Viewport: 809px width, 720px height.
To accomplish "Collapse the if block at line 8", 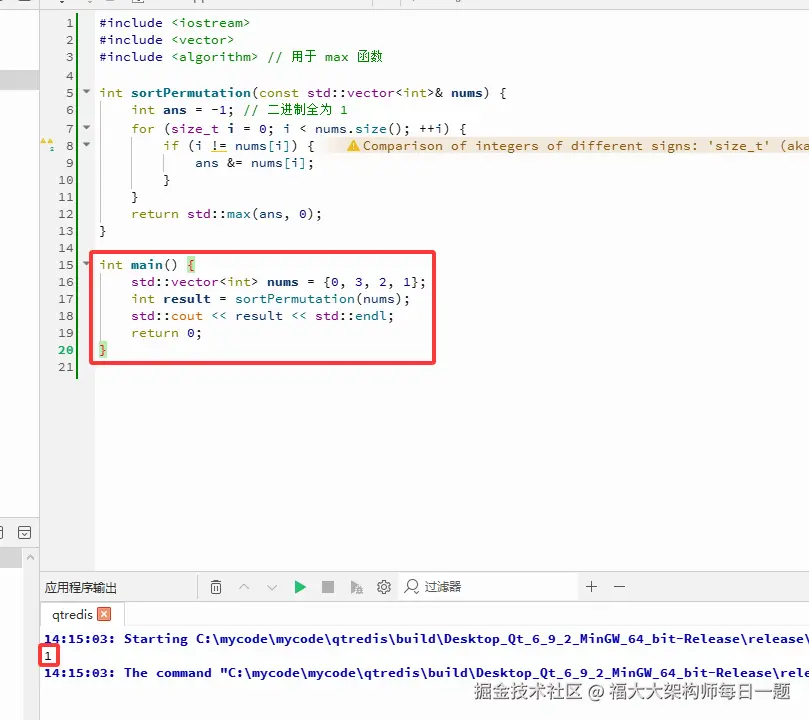I will tap(87, 144).
